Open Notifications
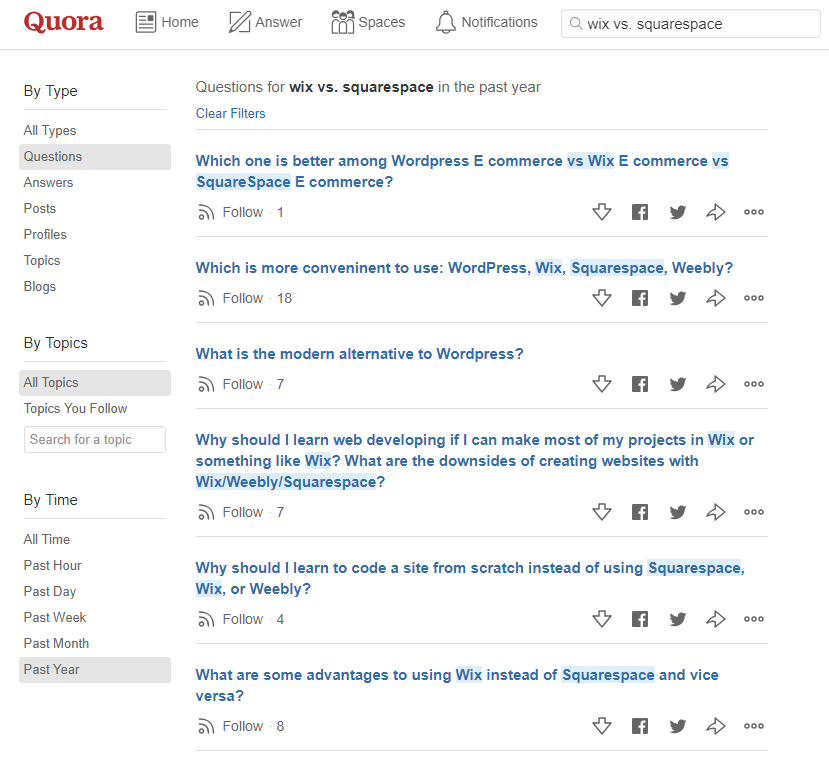 tap(486, 22)
